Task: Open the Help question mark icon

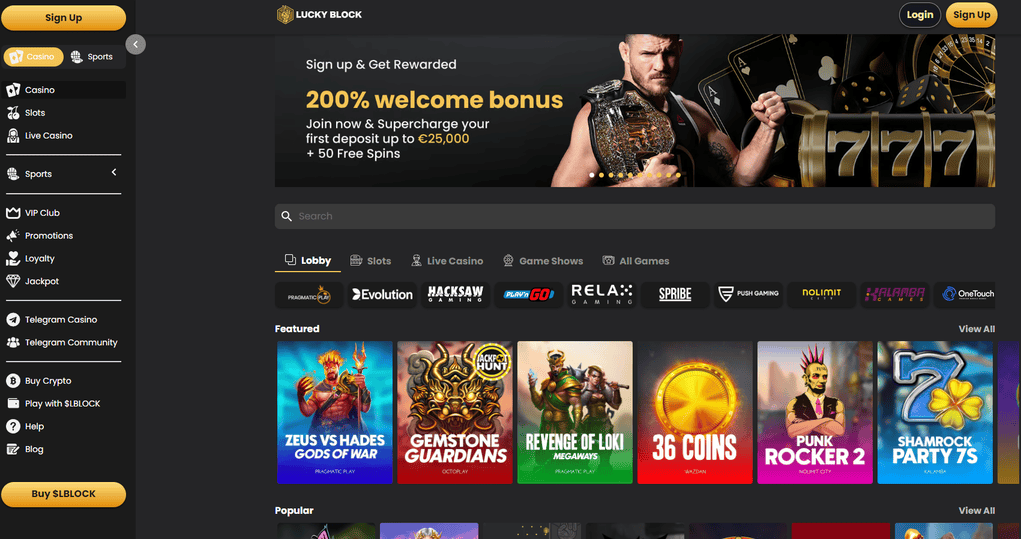Action: point(13,426)
